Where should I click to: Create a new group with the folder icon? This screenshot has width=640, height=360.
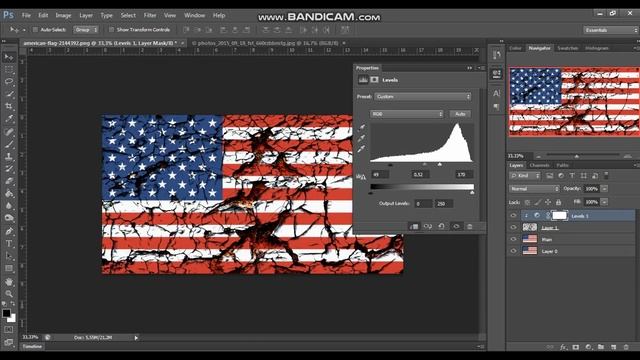coord(601,347)
